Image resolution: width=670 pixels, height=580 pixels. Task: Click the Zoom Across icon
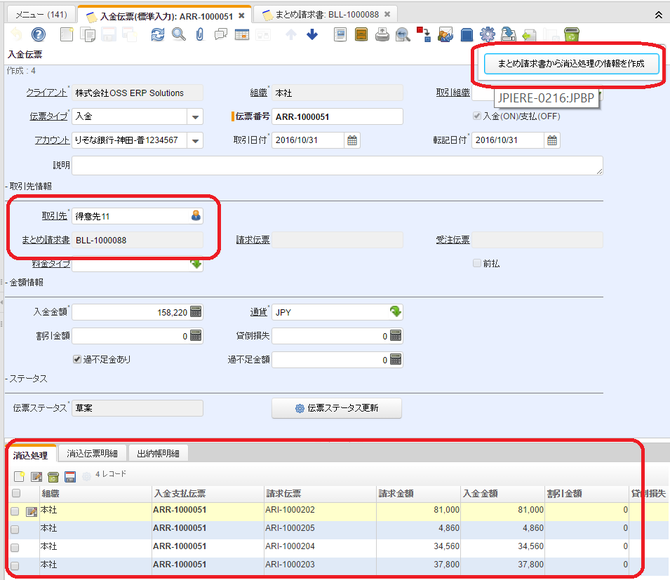[x=403, y=35]
